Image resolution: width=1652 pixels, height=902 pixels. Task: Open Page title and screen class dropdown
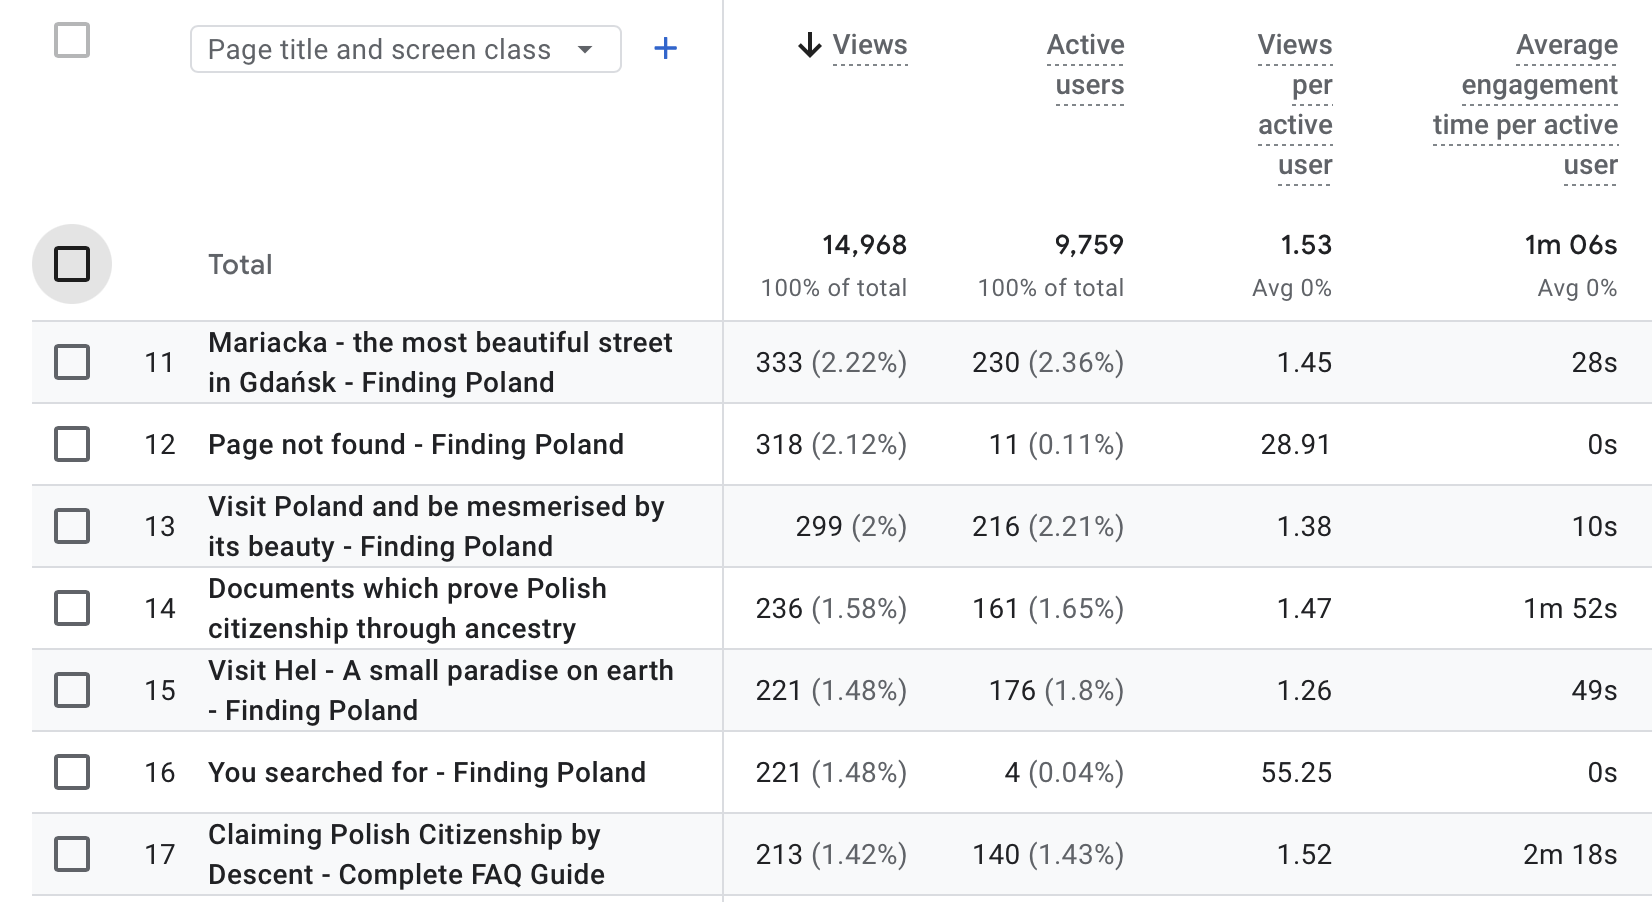coord(405,49)
